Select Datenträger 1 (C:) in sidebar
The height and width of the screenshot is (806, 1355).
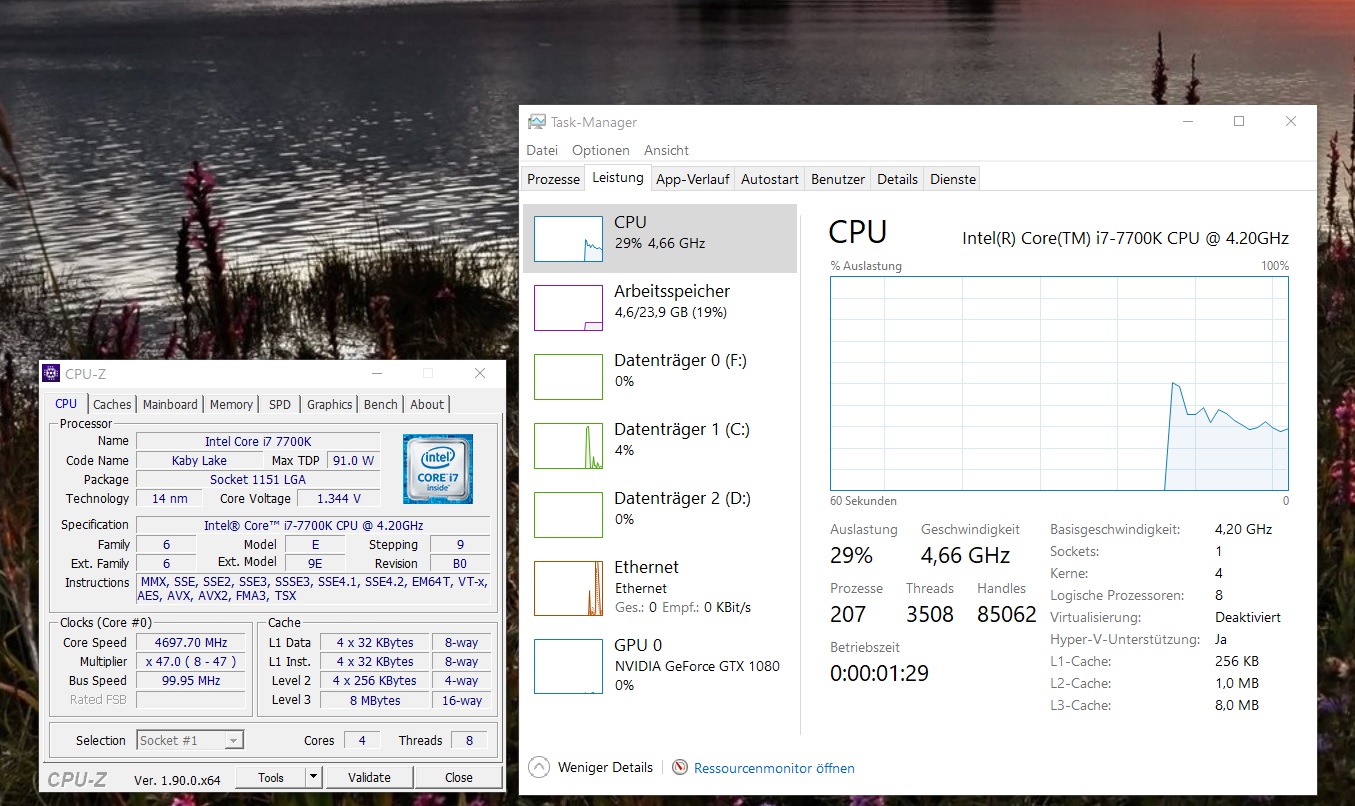coord(660,445)
